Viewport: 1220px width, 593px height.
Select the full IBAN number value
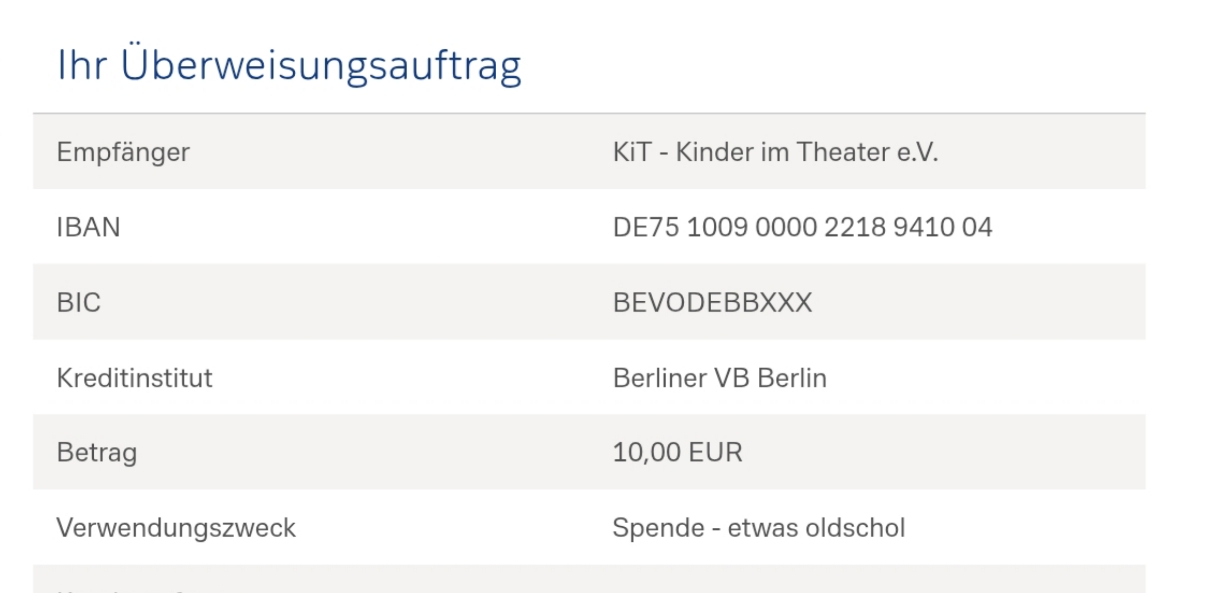(802, 228)
